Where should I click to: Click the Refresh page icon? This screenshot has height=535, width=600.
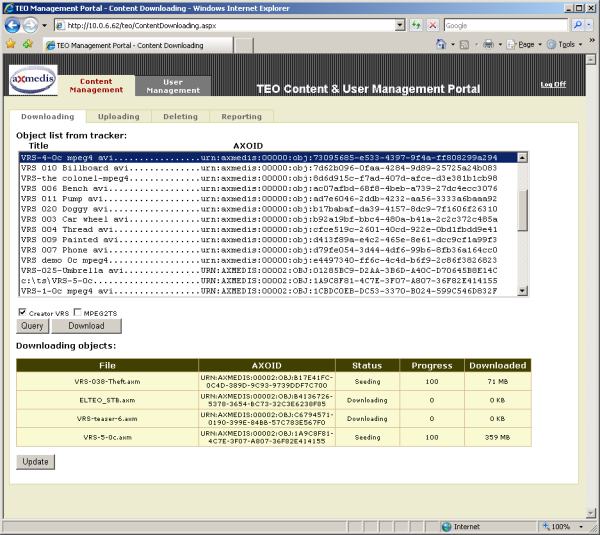tap(416, 26)
